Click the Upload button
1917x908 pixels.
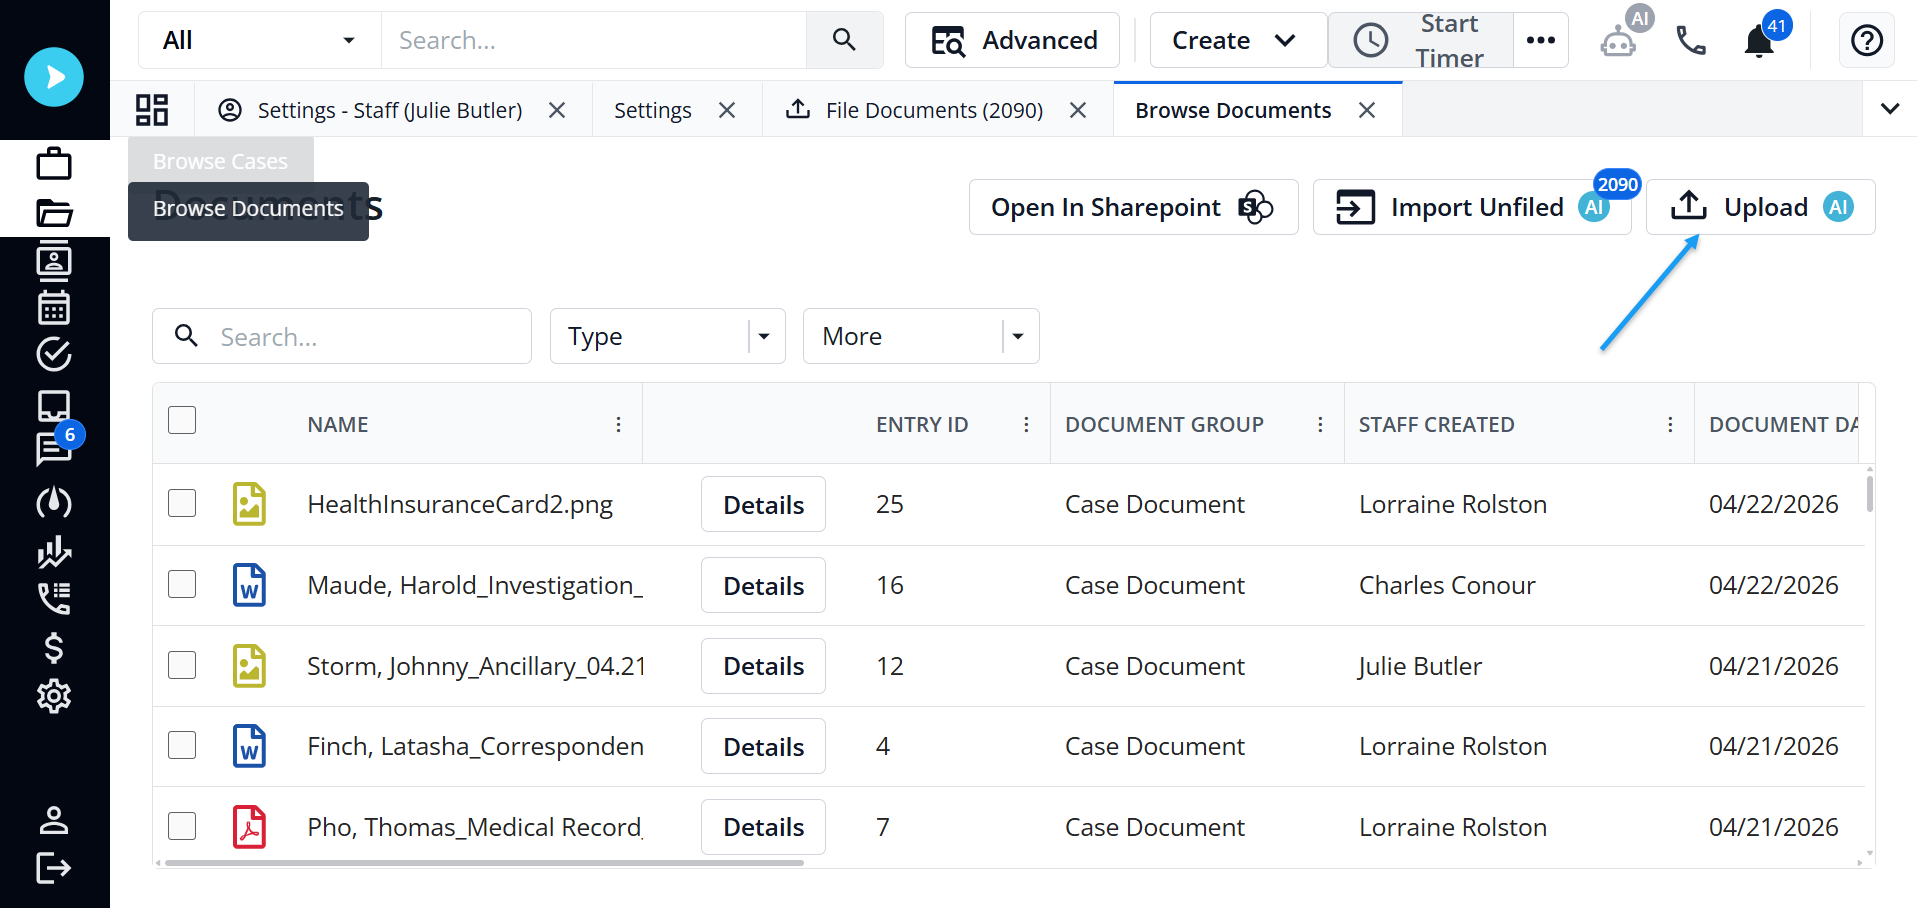point(1761,207)
